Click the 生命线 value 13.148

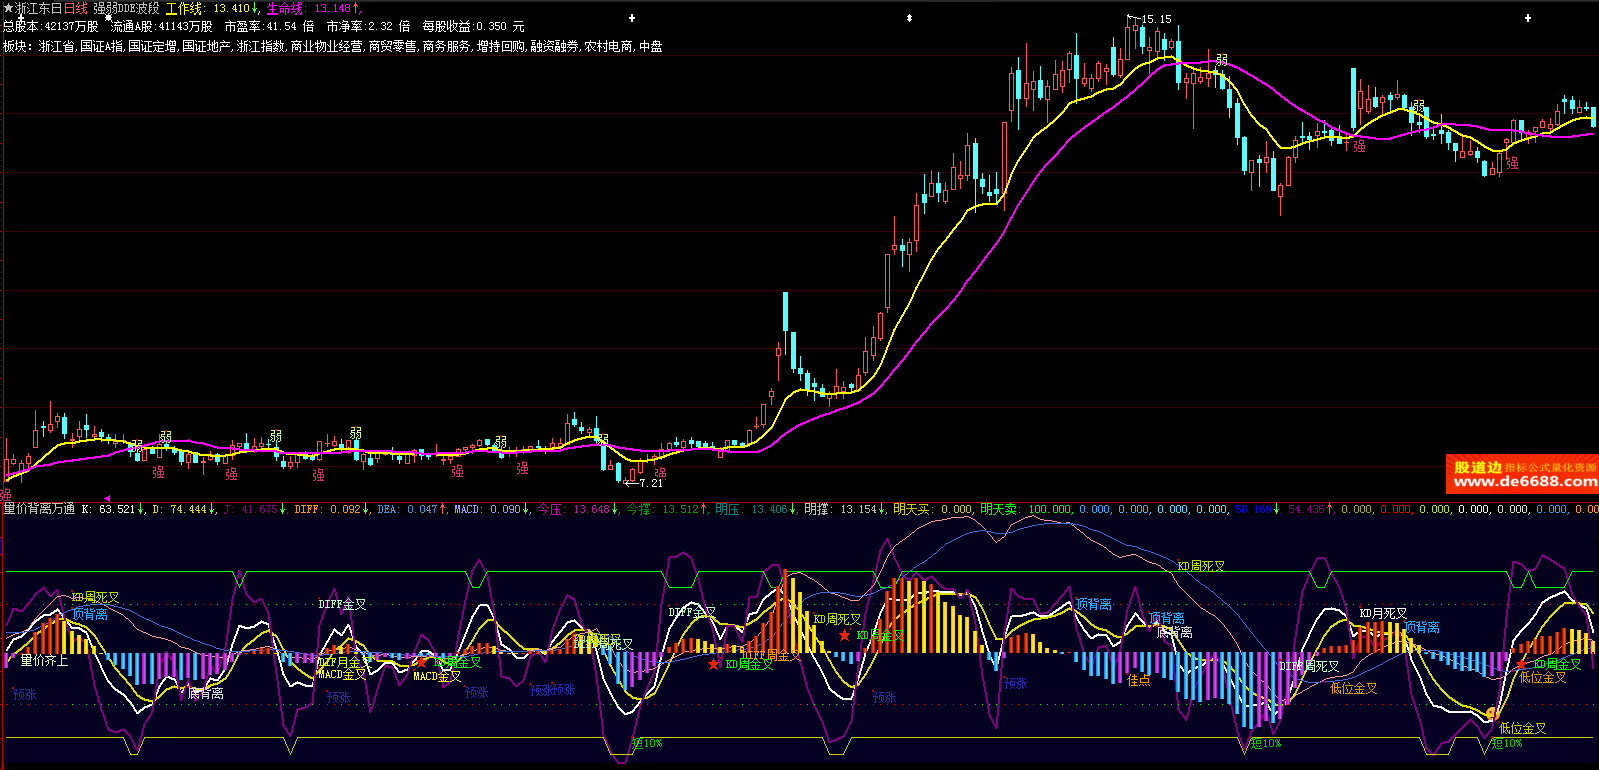pos(332,8)
